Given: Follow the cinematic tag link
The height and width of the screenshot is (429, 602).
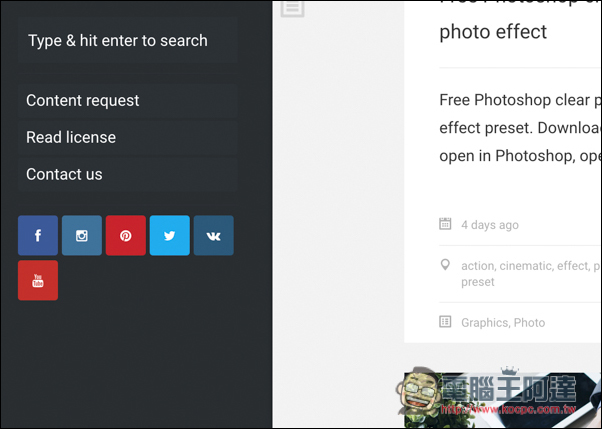Looking at the screenshot, I should 526,266.
